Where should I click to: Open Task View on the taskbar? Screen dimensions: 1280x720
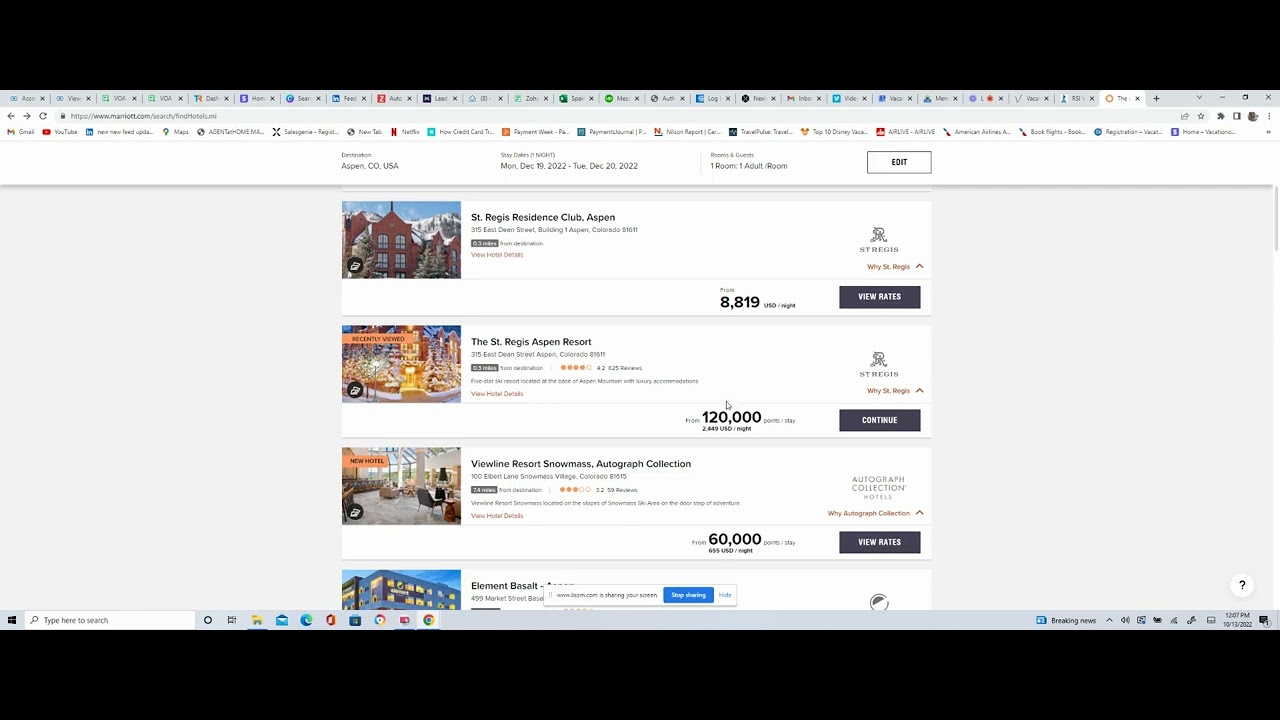tap(232, 620)
